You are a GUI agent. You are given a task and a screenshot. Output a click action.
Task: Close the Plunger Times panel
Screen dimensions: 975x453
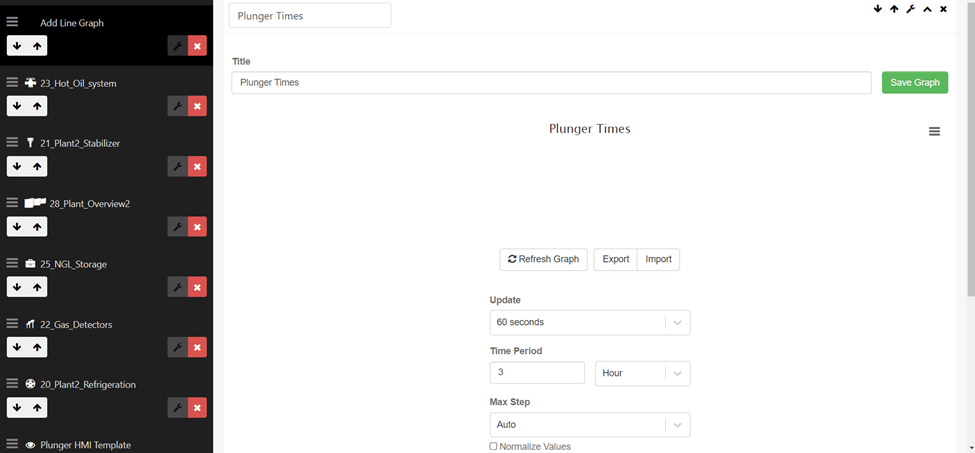tap(943, 9)
